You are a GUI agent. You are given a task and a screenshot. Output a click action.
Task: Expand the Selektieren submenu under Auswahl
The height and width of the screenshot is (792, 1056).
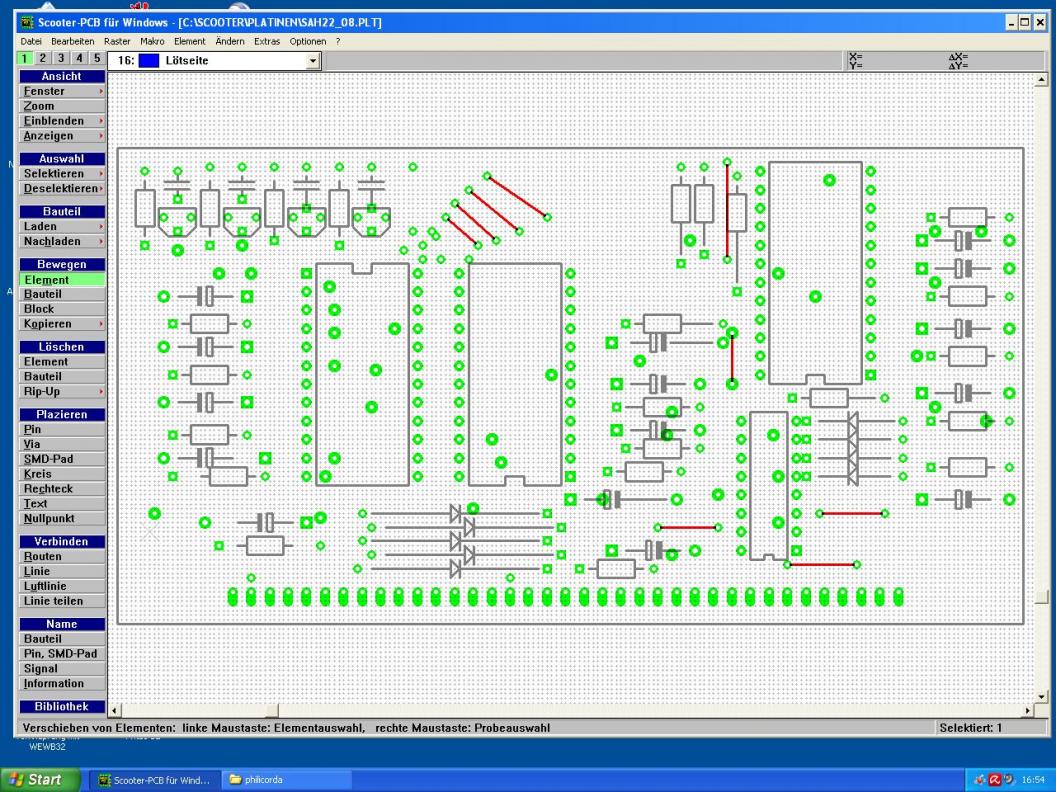click(x=60, y=173)
